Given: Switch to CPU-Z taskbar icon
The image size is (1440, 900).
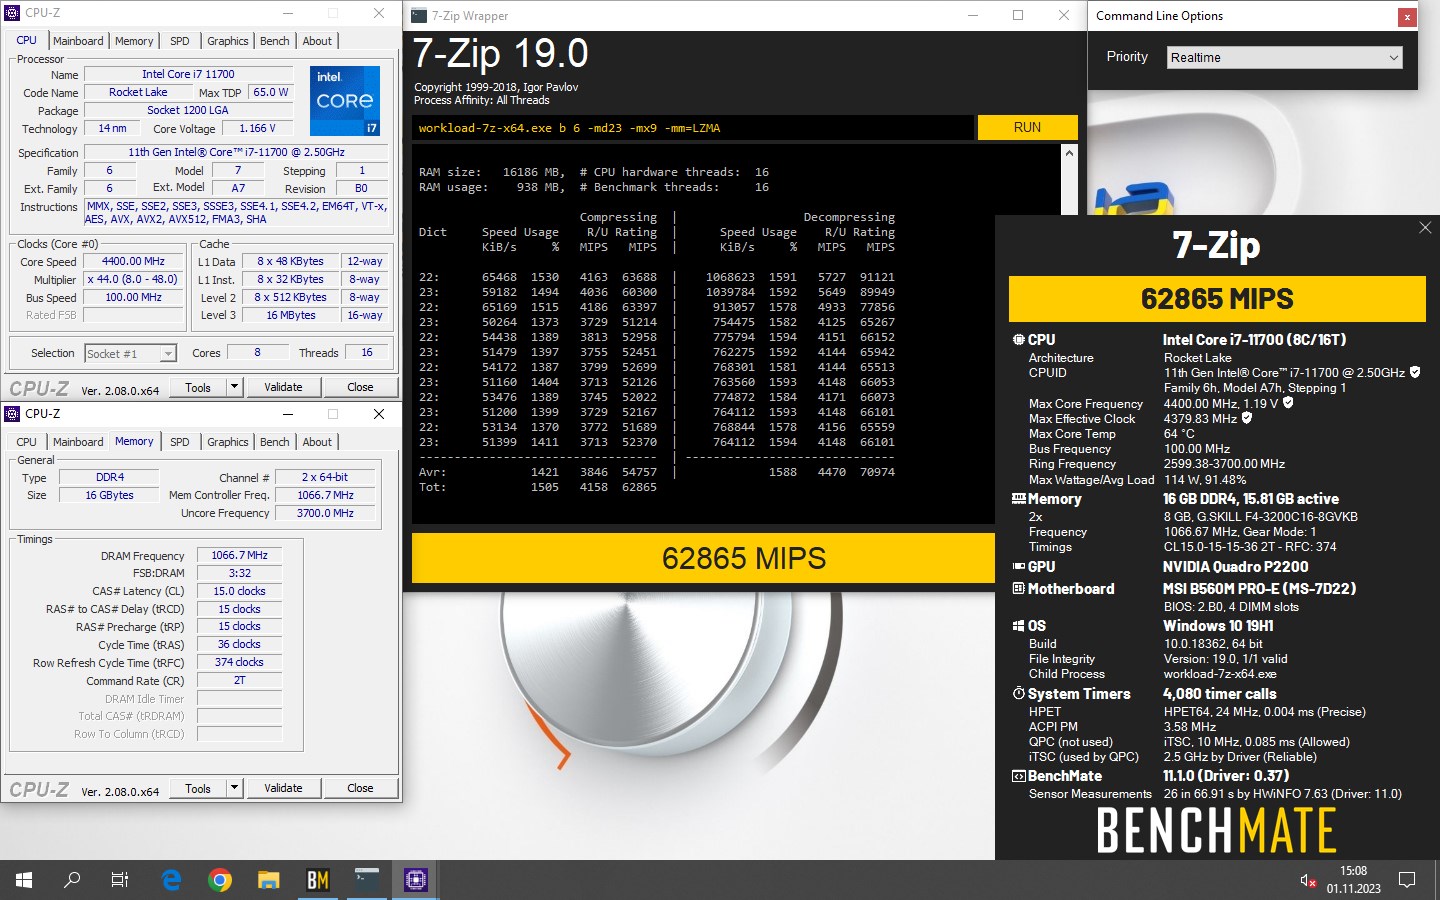Looking at the screenshot, I should click(x=416, y=880).
